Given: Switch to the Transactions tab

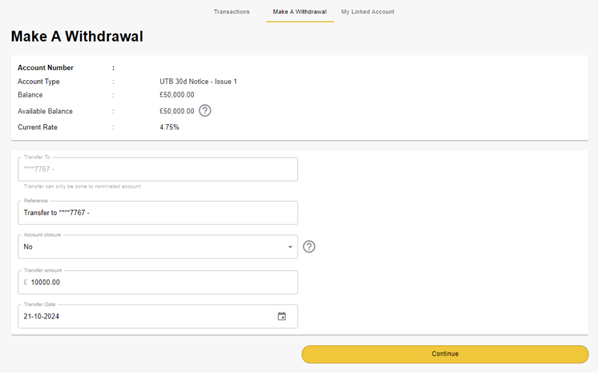Looking at the screenshot, I should click(233, 12).
